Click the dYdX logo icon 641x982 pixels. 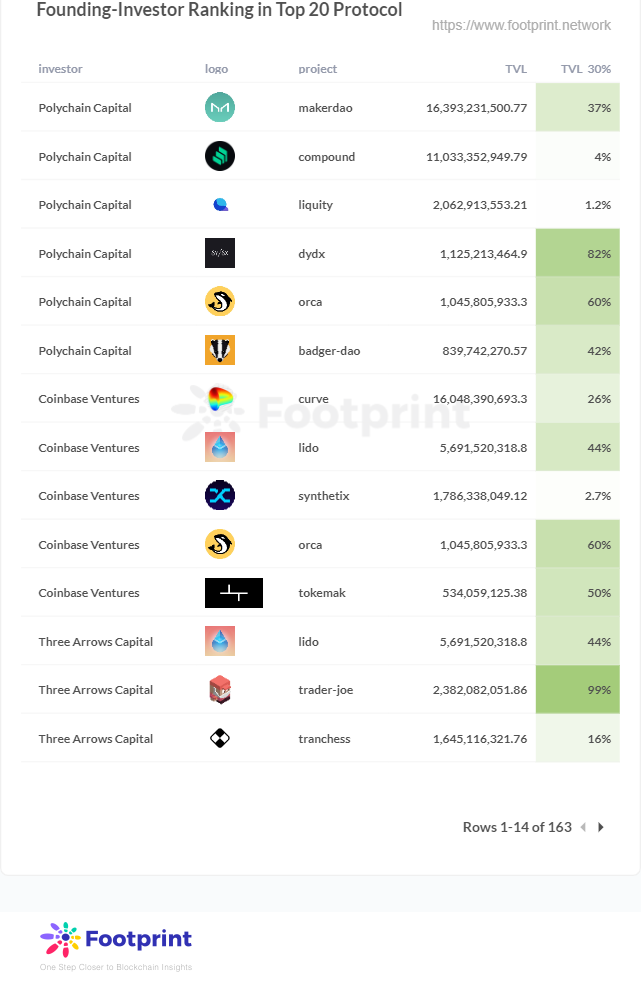pos(220,253)
